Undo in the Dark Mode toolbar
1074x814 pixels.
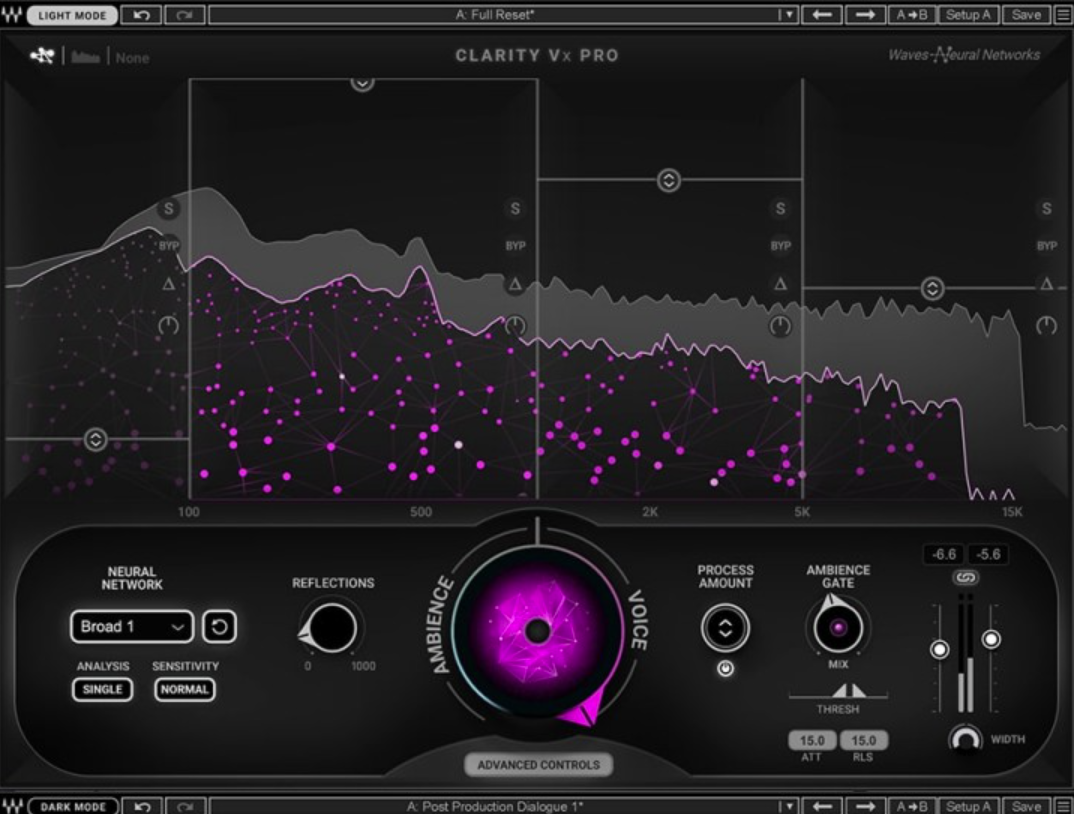tap(142, 806)
